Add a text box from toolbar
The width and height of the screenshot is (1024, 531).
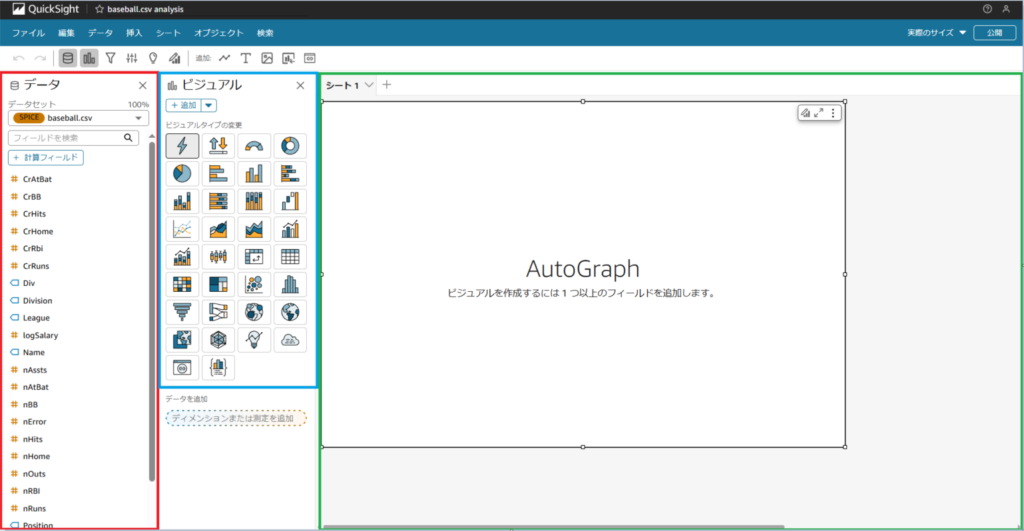246,58
